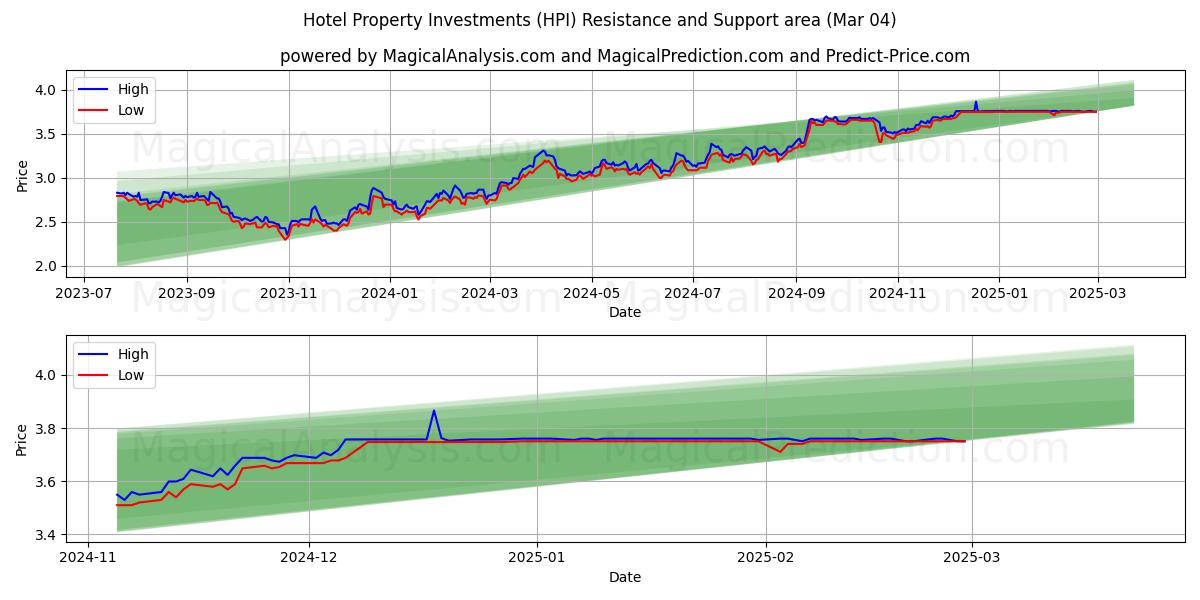
Task: Click the '2025-01' x-axis label in the bottom chart
Action: click(537, 560)
